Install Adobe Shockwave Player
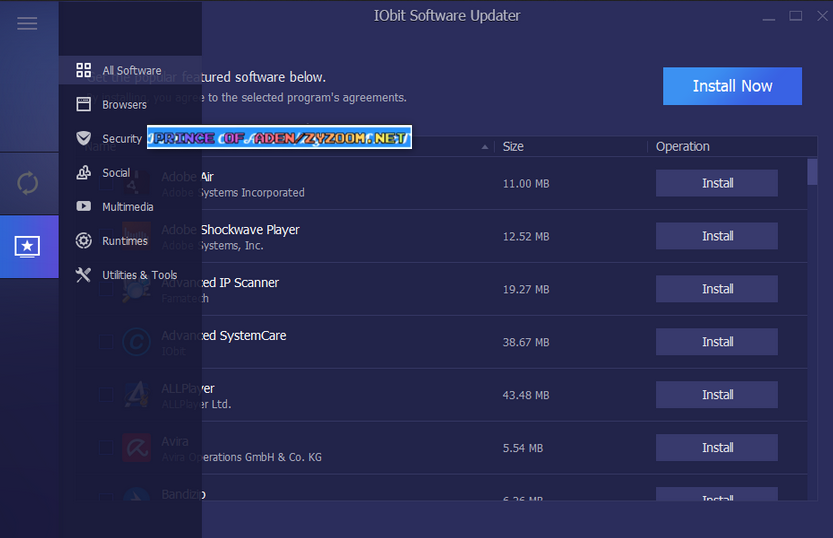 (717, 236)
